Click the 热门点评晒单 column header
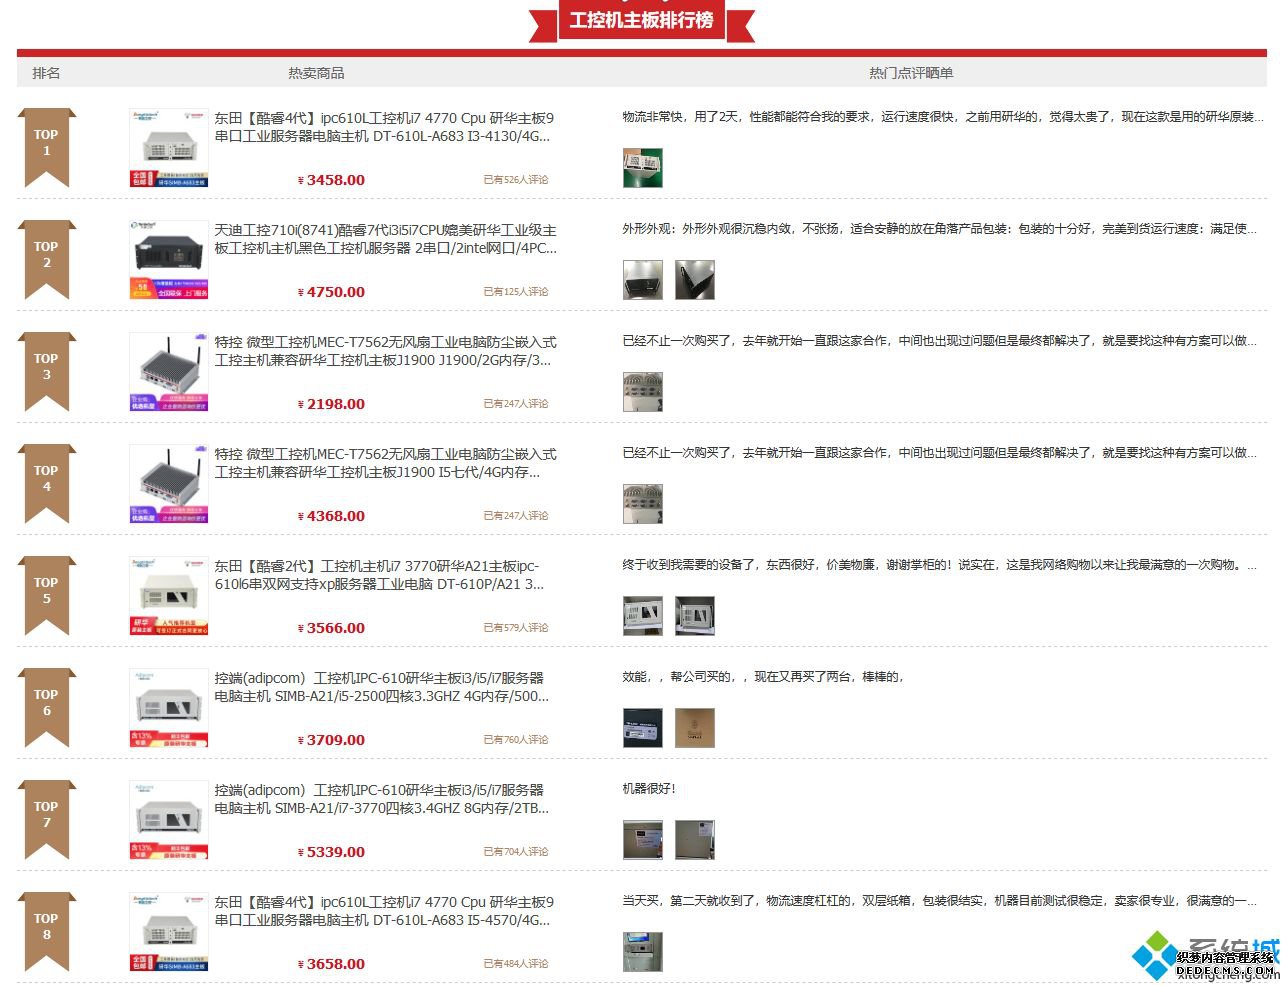 (x=911, y=73)
